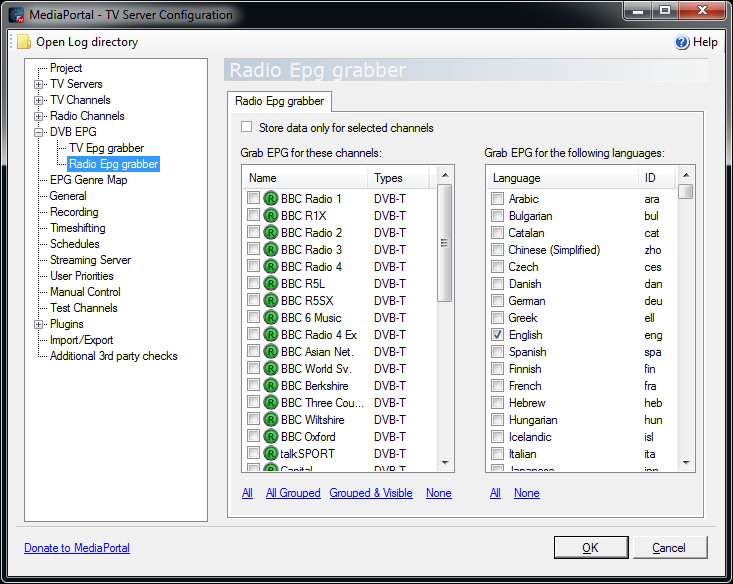This screenshot has height=584, width=733.
Task: Click the channel list scroll down arrow
Action: point(445,463)
